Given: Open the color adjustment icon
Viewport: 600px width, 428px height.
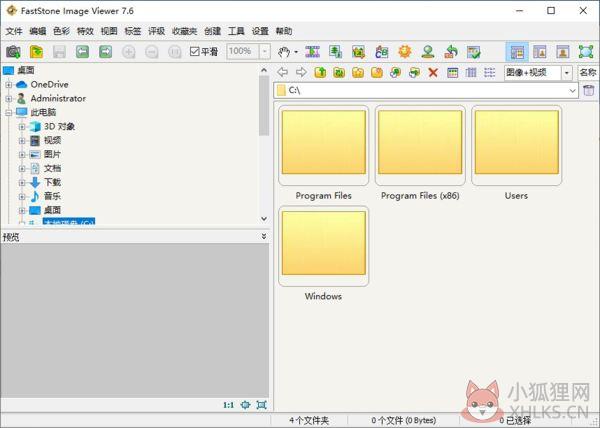Looking at the screenshot, I should (x=382, y=52).
